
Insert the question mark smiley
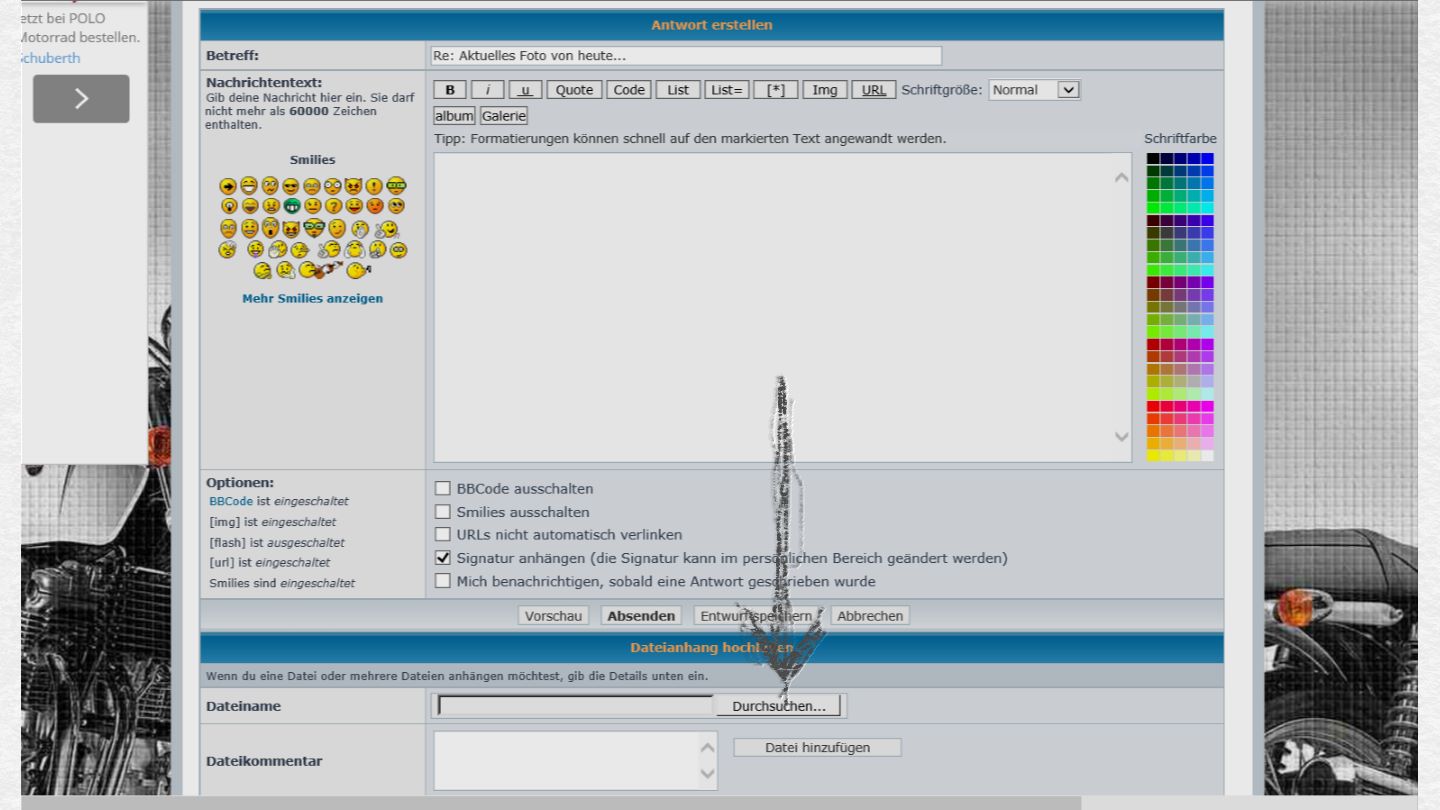(333, 206)
